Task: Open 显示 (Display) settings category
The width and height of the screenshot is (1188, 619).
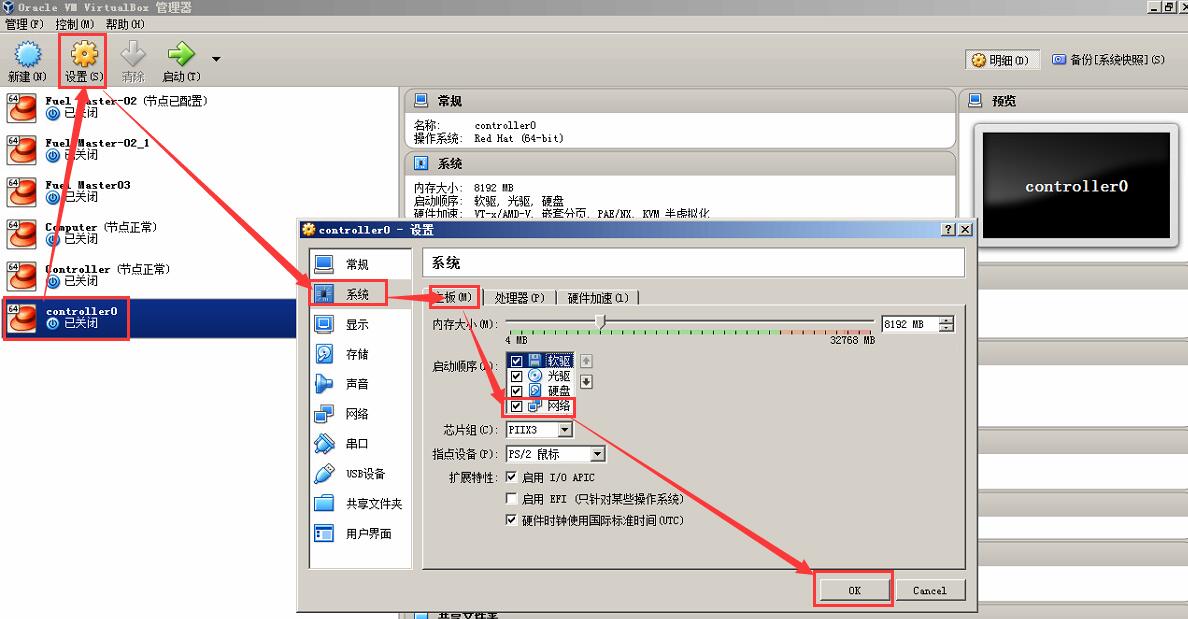Action: coord(359,324)
